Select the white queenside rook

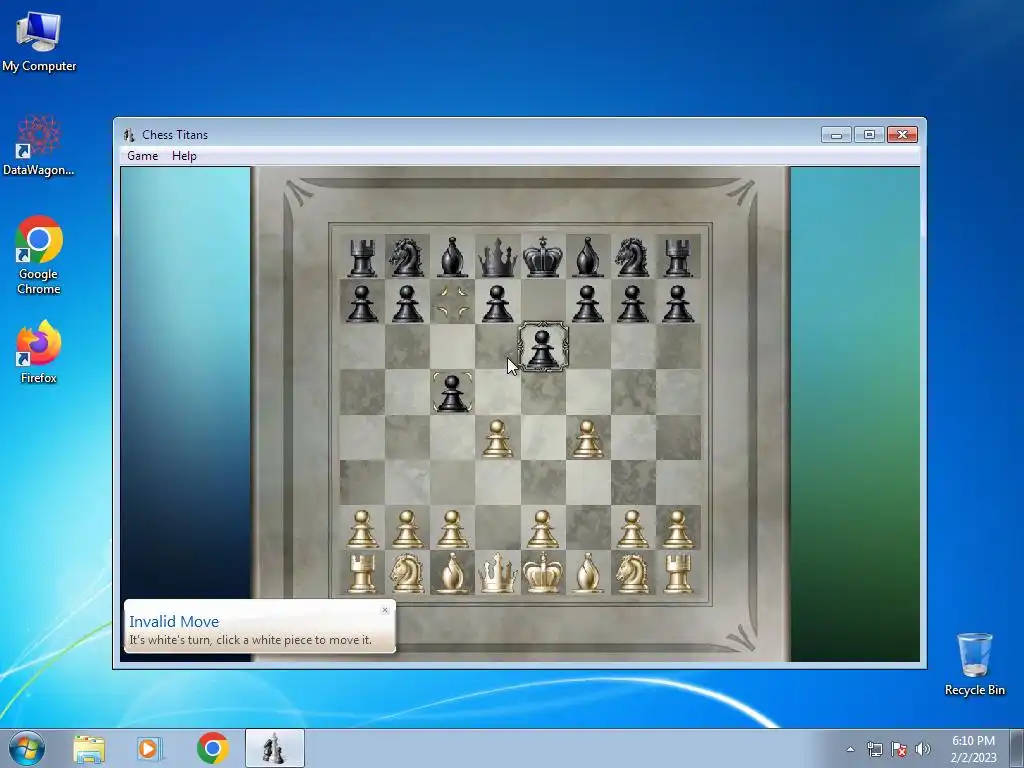362,573
